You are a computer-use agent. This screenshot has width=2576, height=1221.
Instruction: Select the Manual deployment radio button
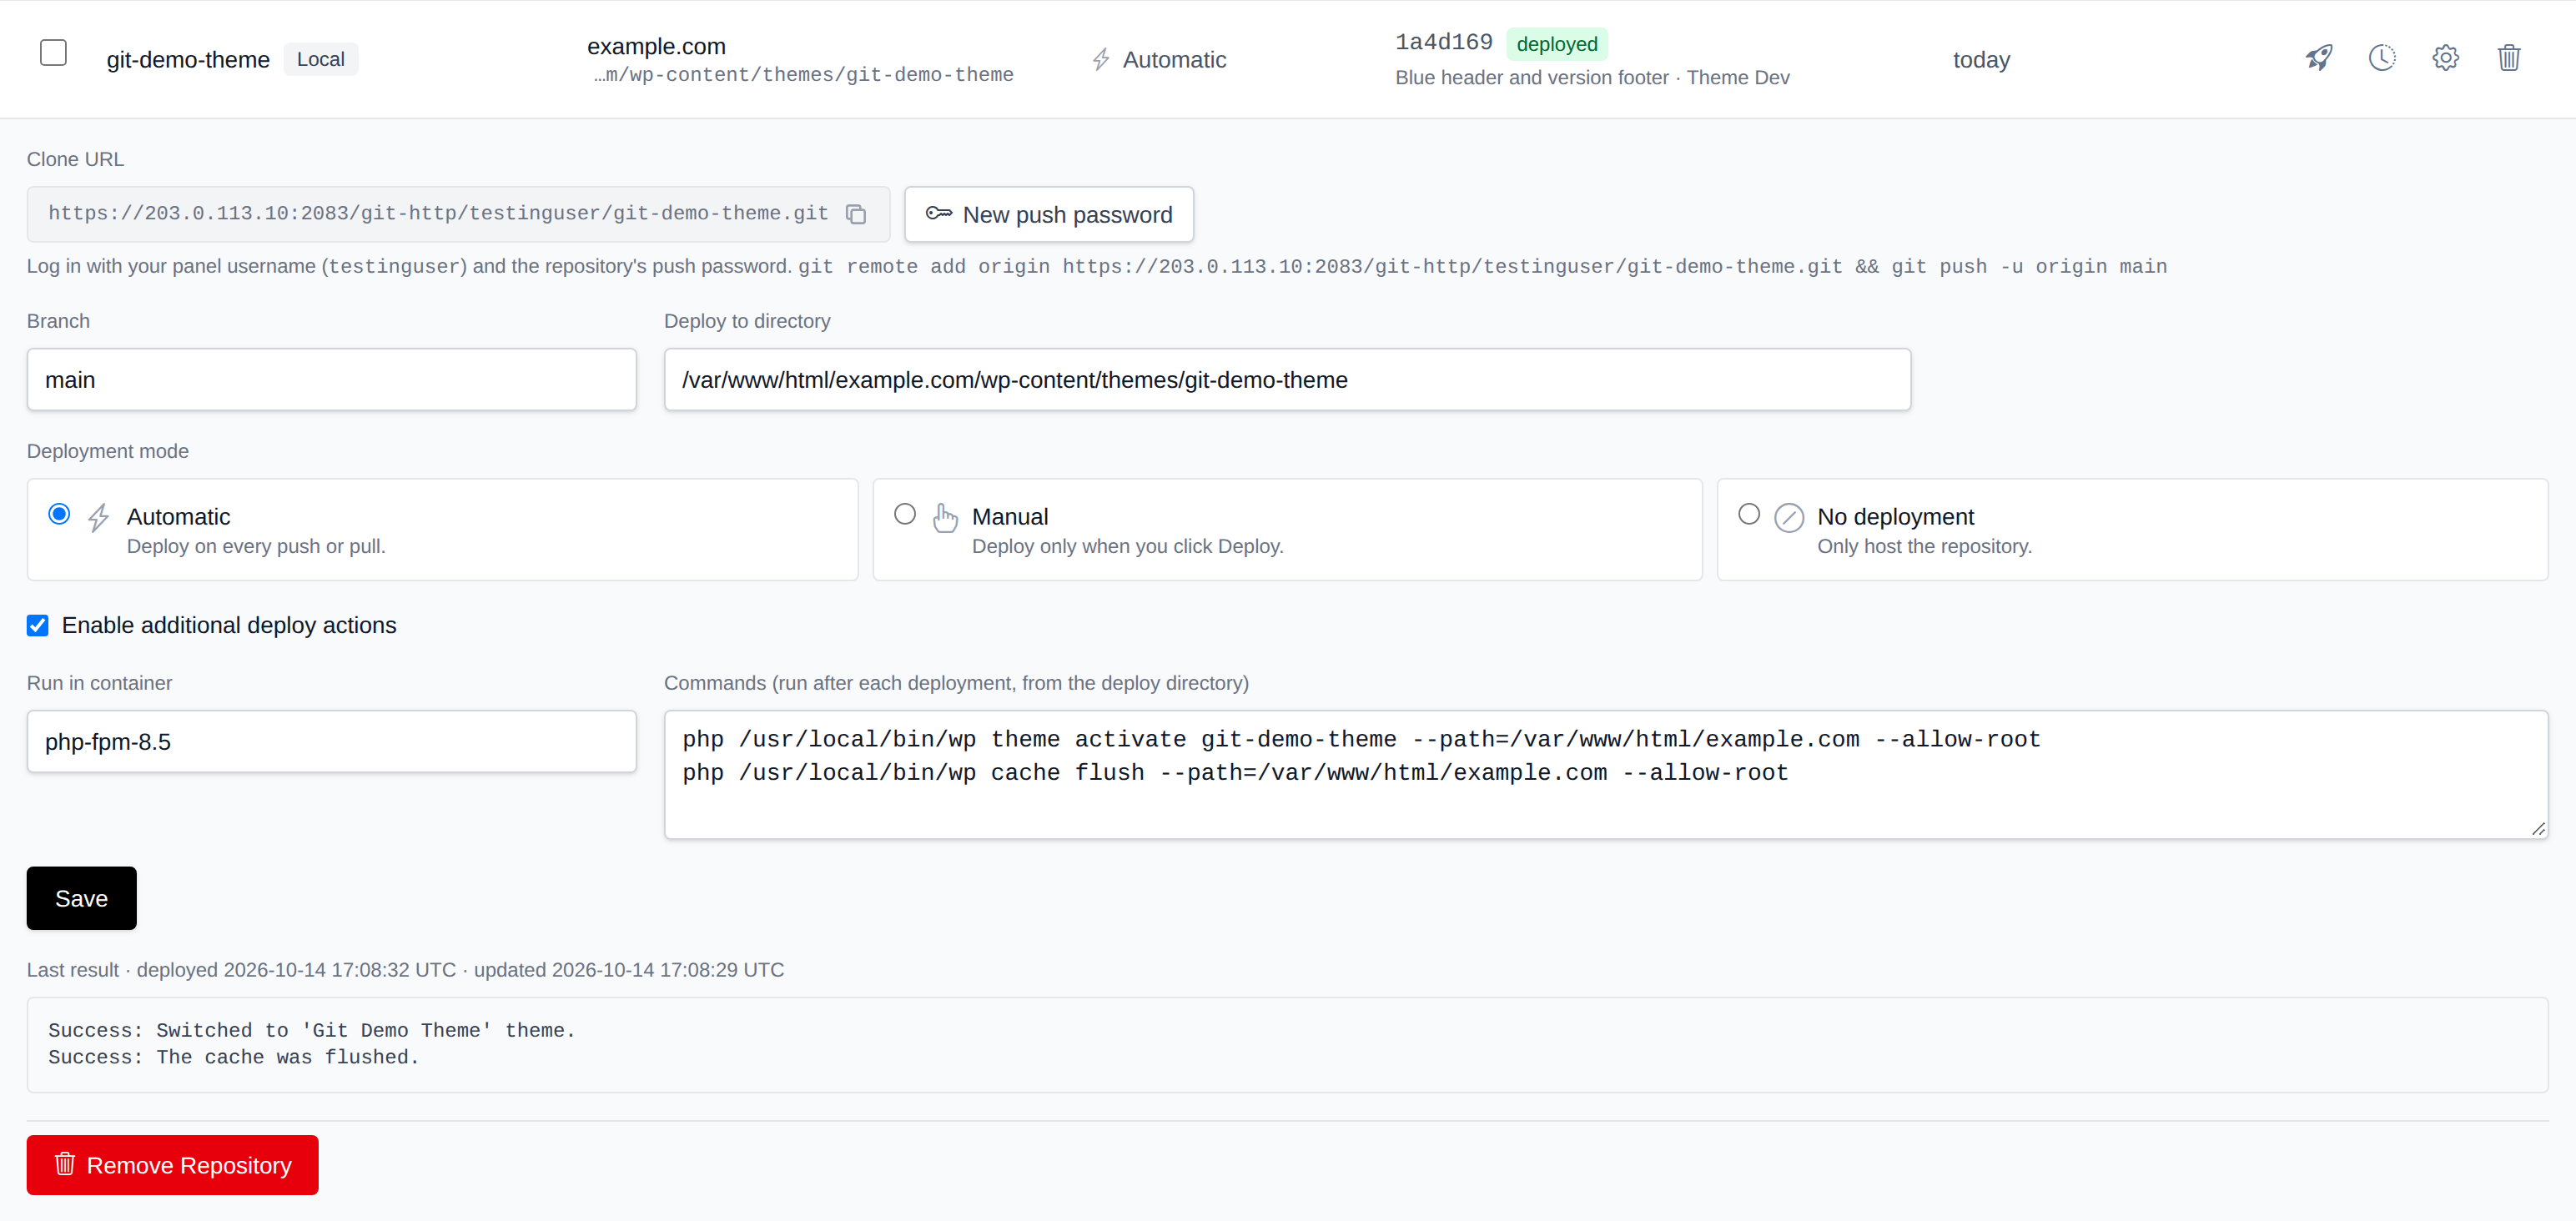pyautogui.click(x=905, y=514)
